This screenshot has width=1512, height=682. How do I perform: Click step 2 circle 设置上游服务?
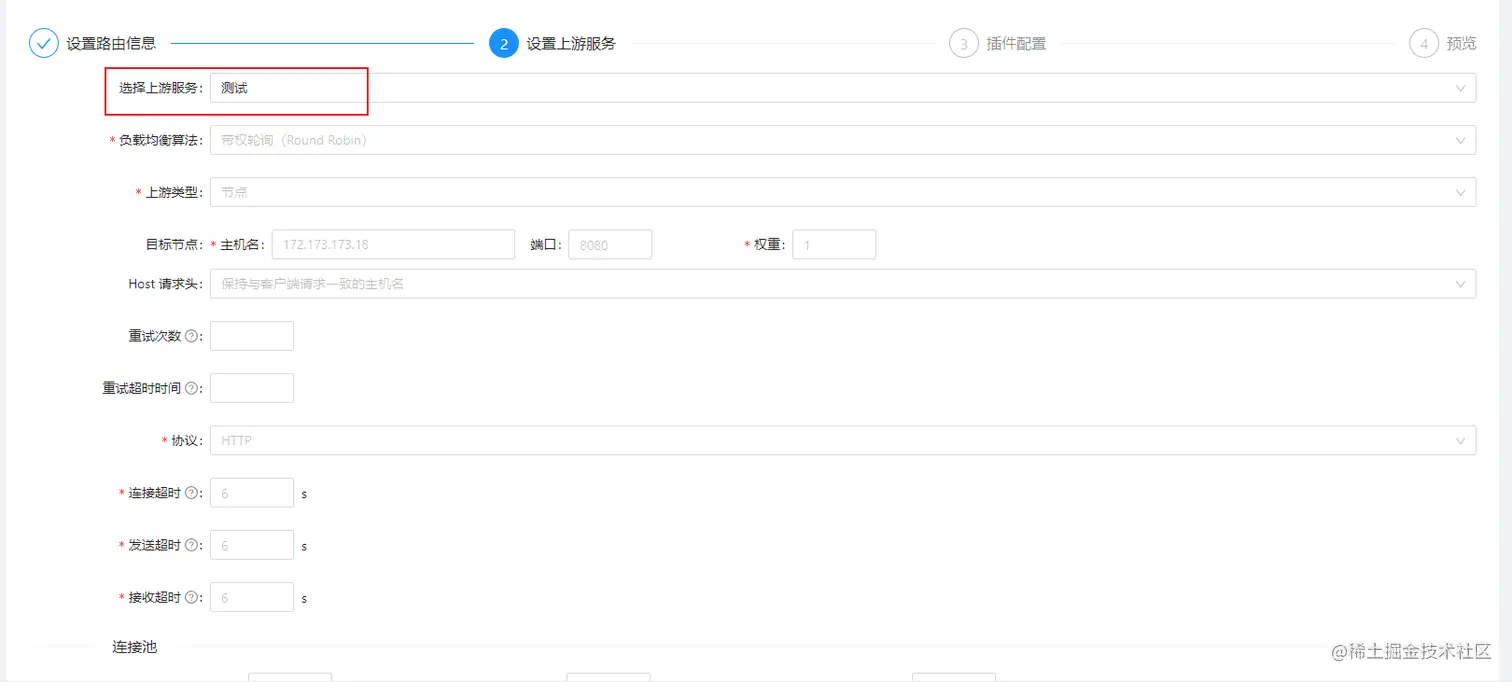tap(504, 44)
